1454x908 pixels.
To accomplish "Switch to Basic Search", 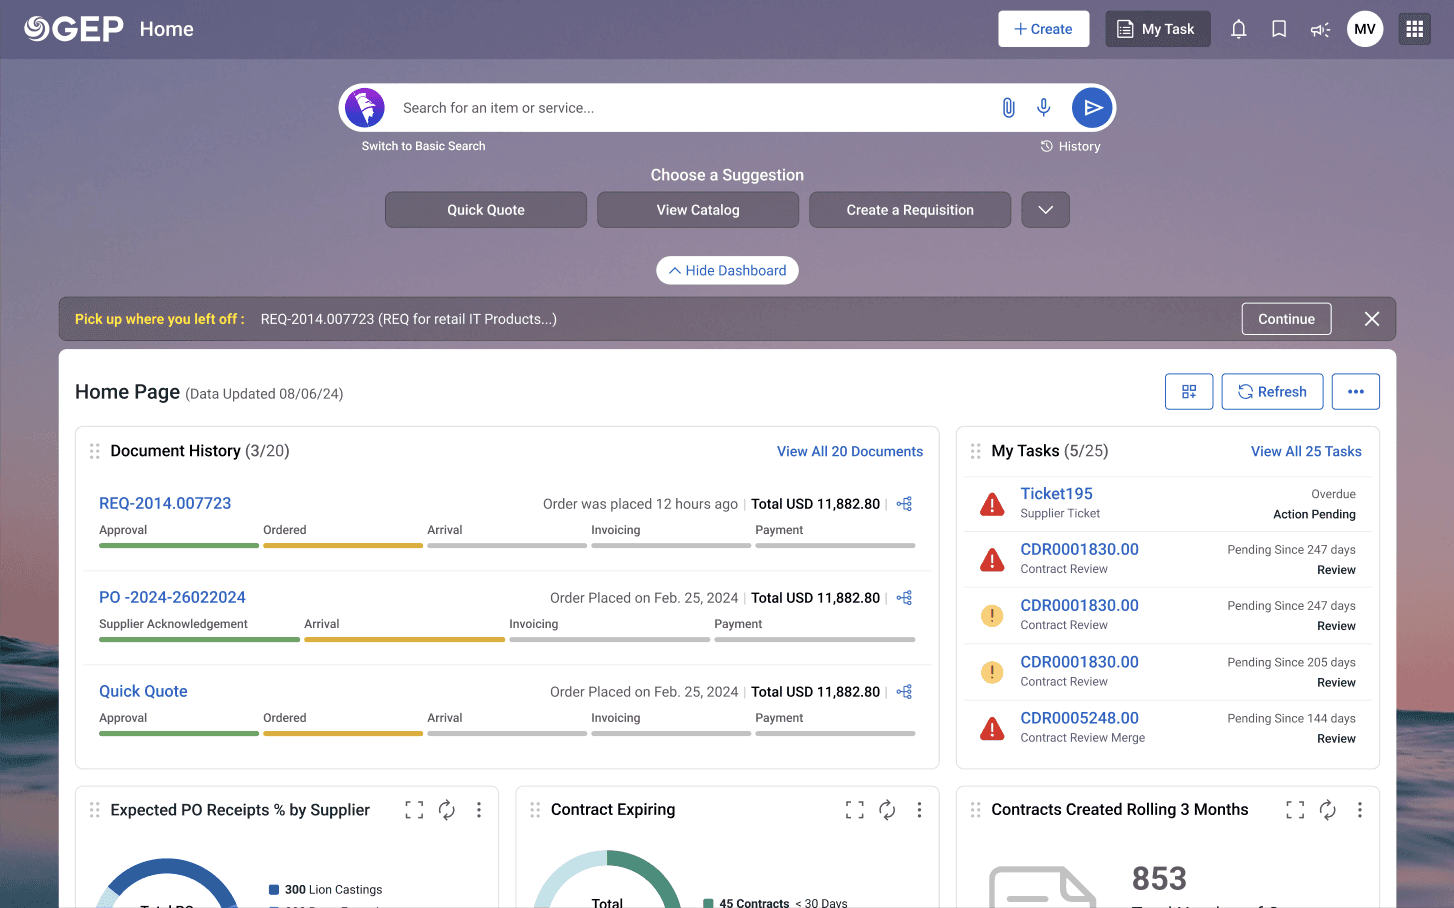I will [424, 146].
